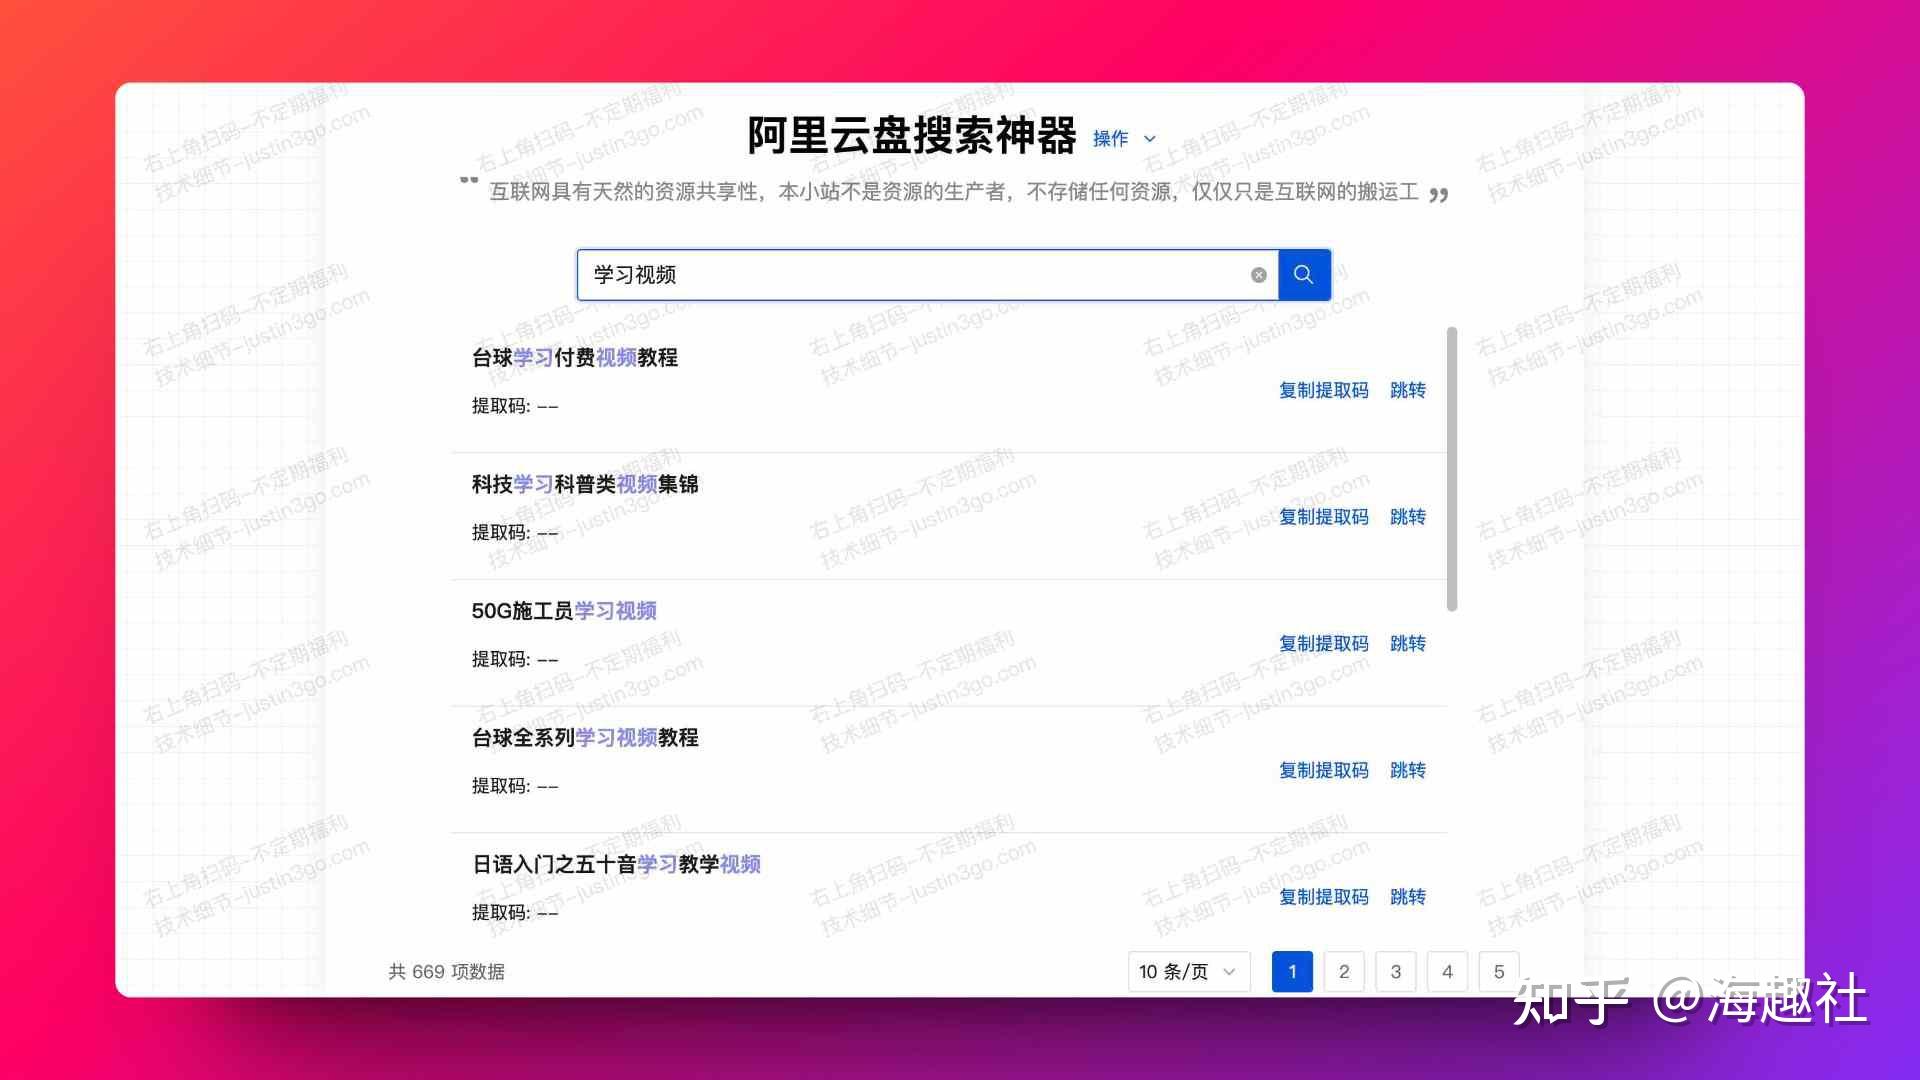Go to pagination page 4
The height and width of the screenshot is (1080, 1920).
(x=1447, y=972)
